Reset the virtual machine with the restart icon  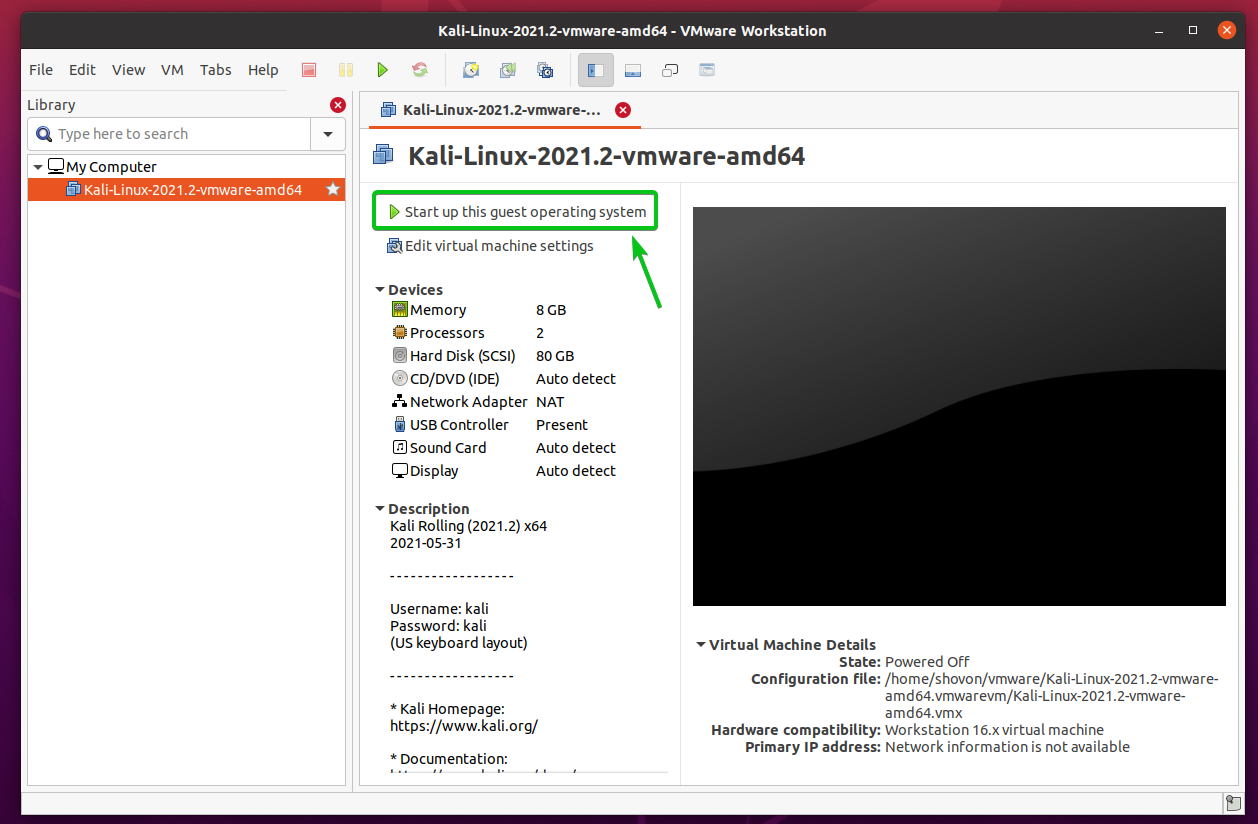tap(420, 70)
